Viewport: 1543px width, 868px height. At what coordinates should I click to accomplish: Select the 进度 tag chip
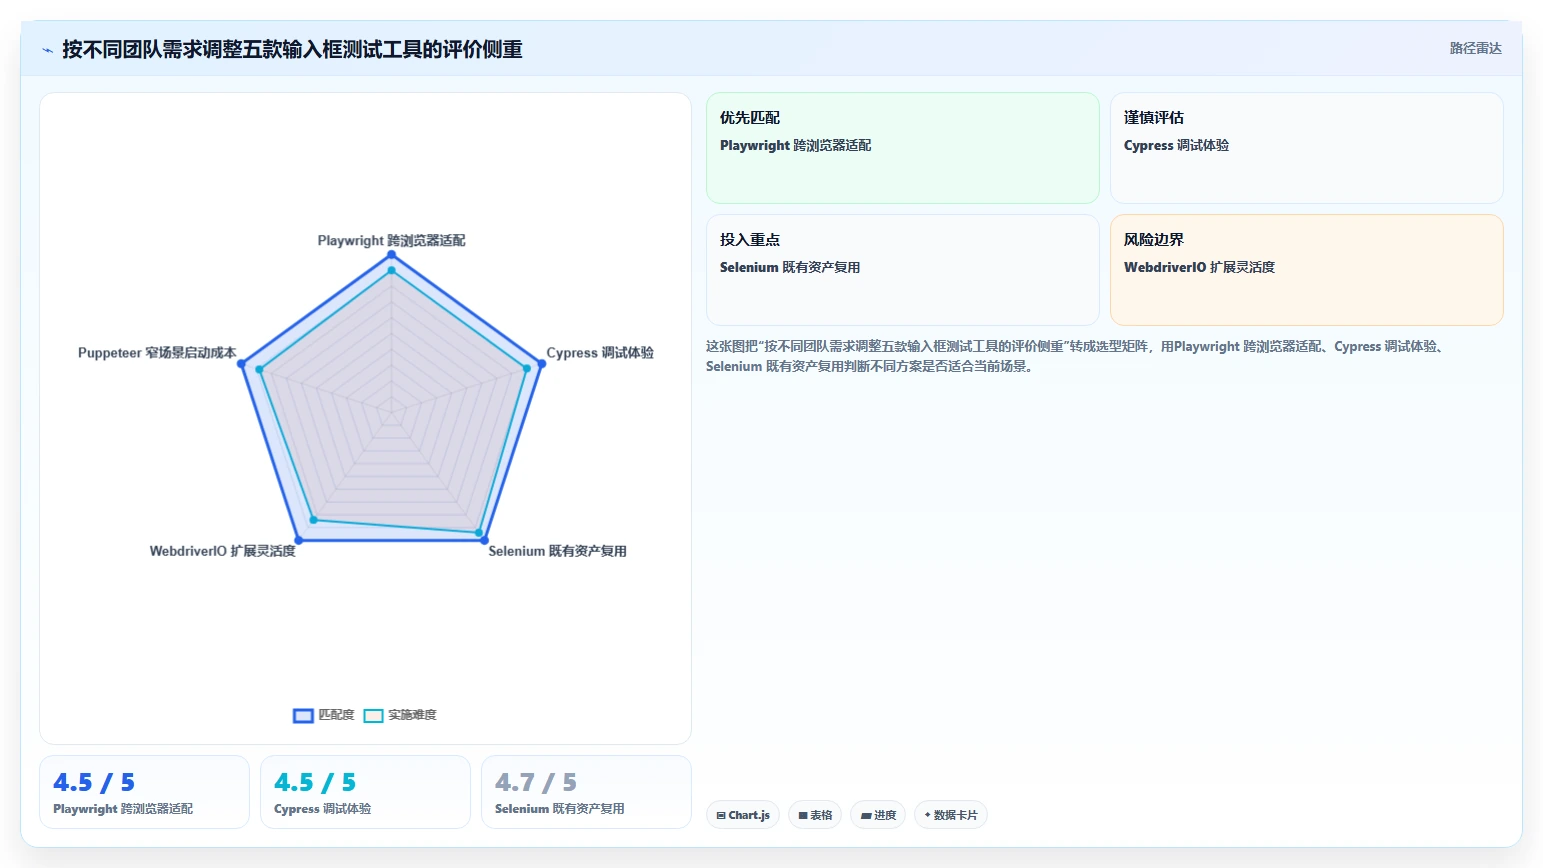coord(878,815)
